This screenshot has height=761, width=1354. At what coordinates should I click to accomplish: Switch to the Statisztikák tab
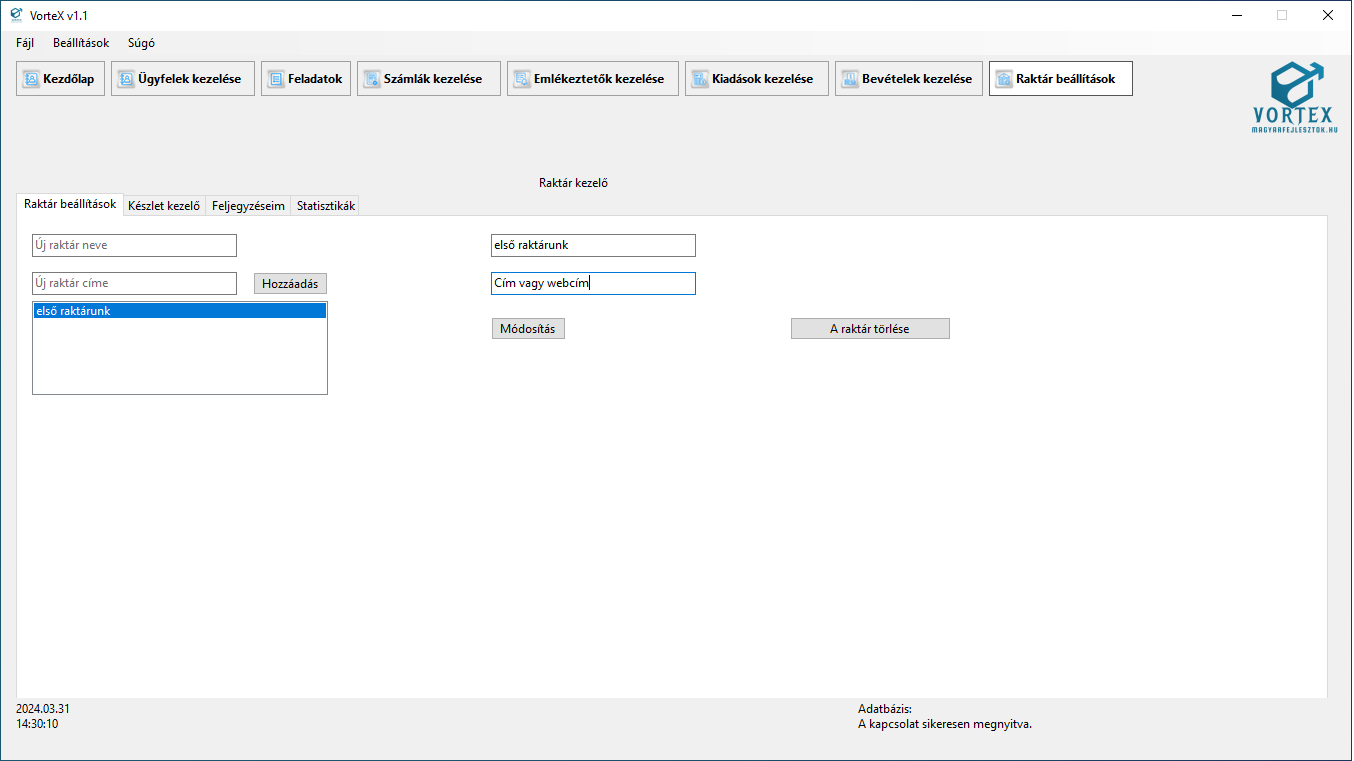325,206
